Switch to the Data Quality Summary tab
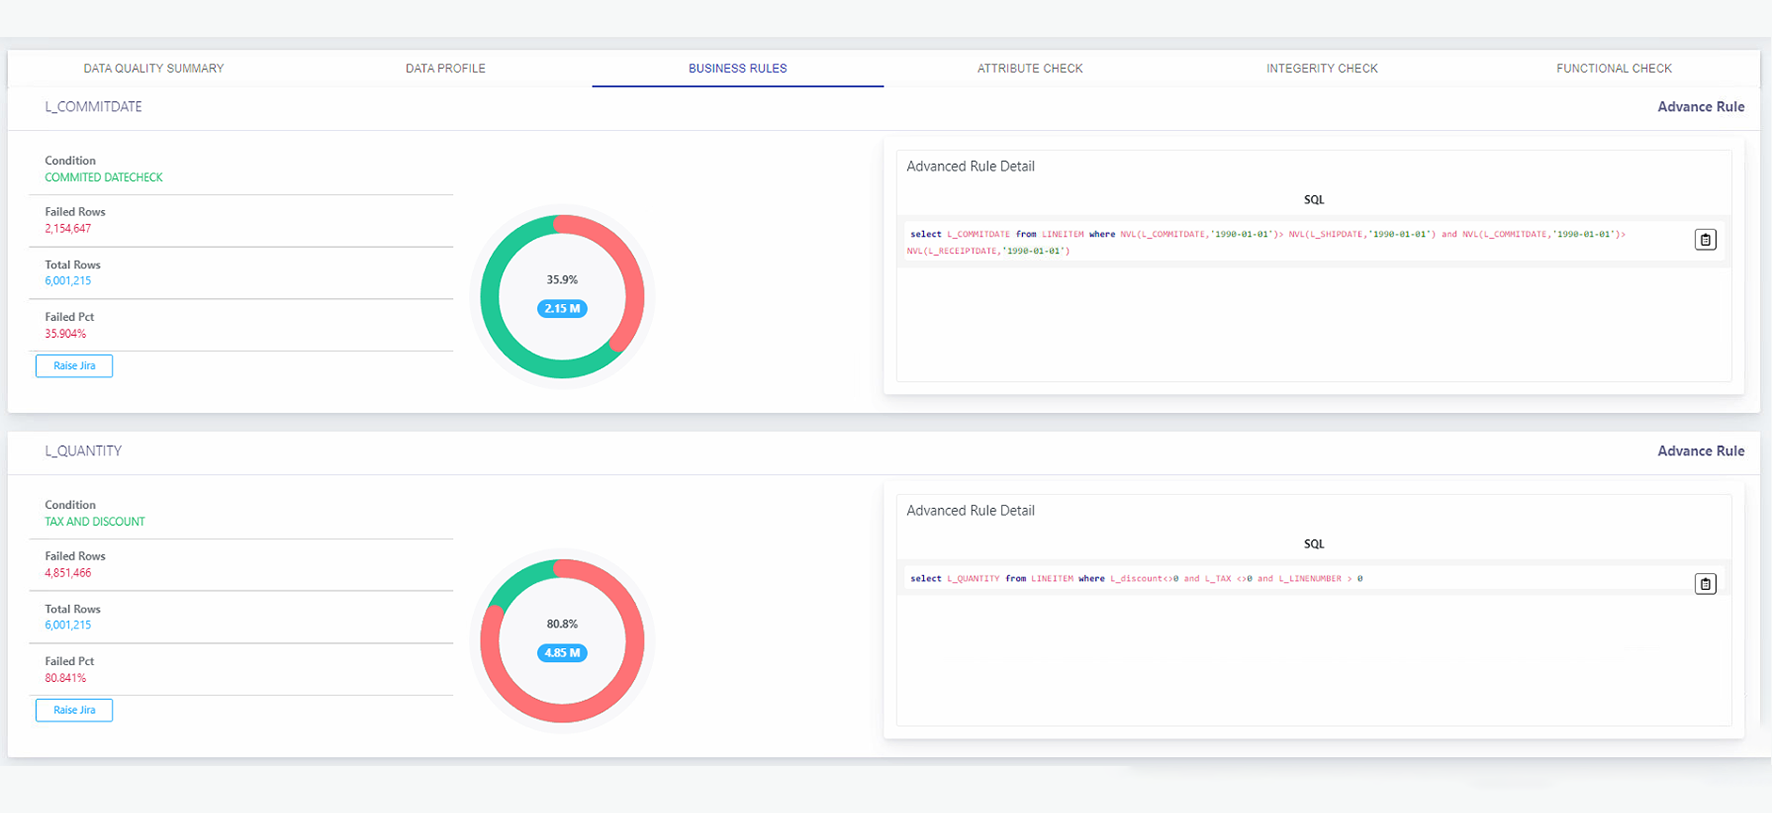1772x813 pixels. click(x=154, y=68)
